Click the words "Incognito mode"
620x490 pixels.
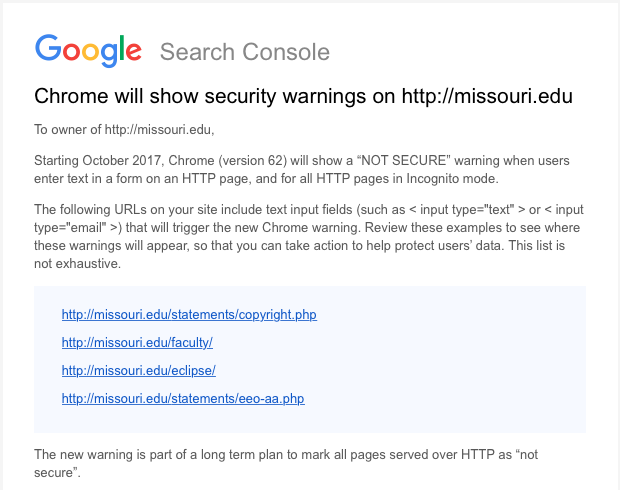click(452, 179)
